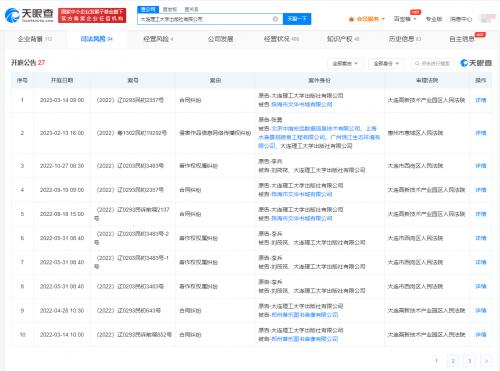Click the 天眼查 logo in the header

[x=29, y=15]
